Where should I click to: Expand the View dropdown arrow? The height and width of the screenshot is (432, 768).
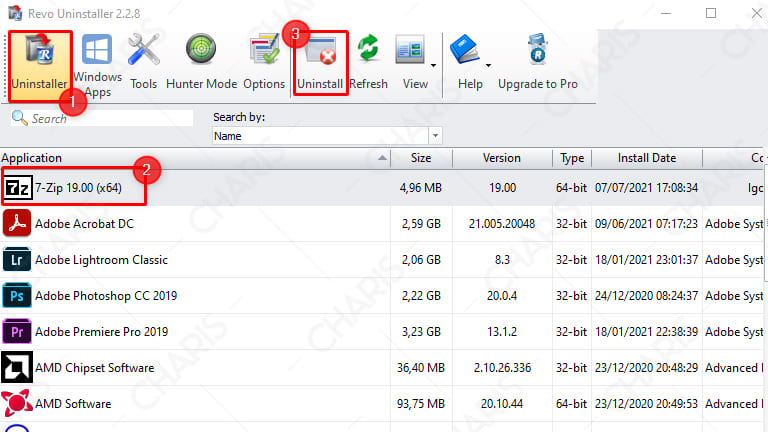pyautogui.click(x=433, y=65)
